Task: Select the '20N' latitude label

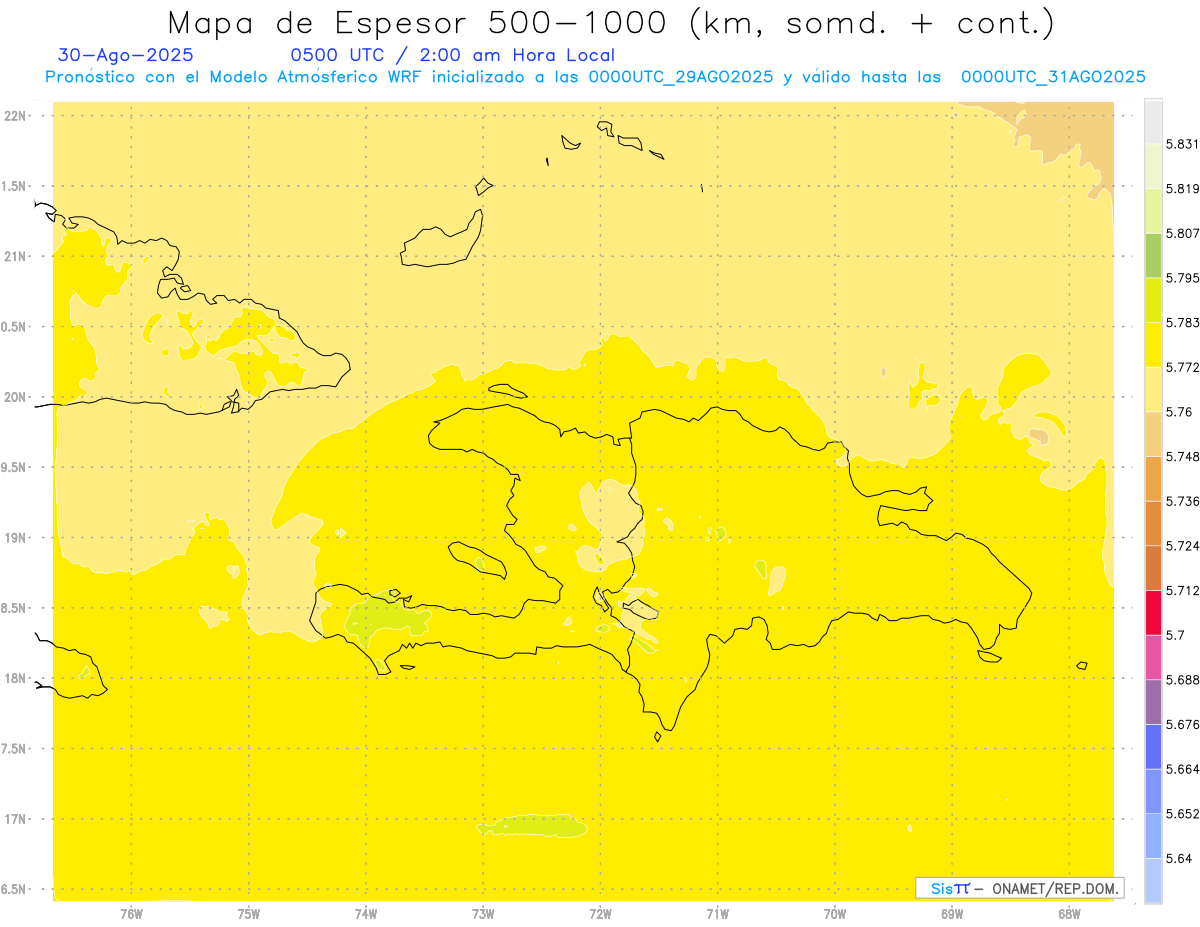Action: point(14,397)
